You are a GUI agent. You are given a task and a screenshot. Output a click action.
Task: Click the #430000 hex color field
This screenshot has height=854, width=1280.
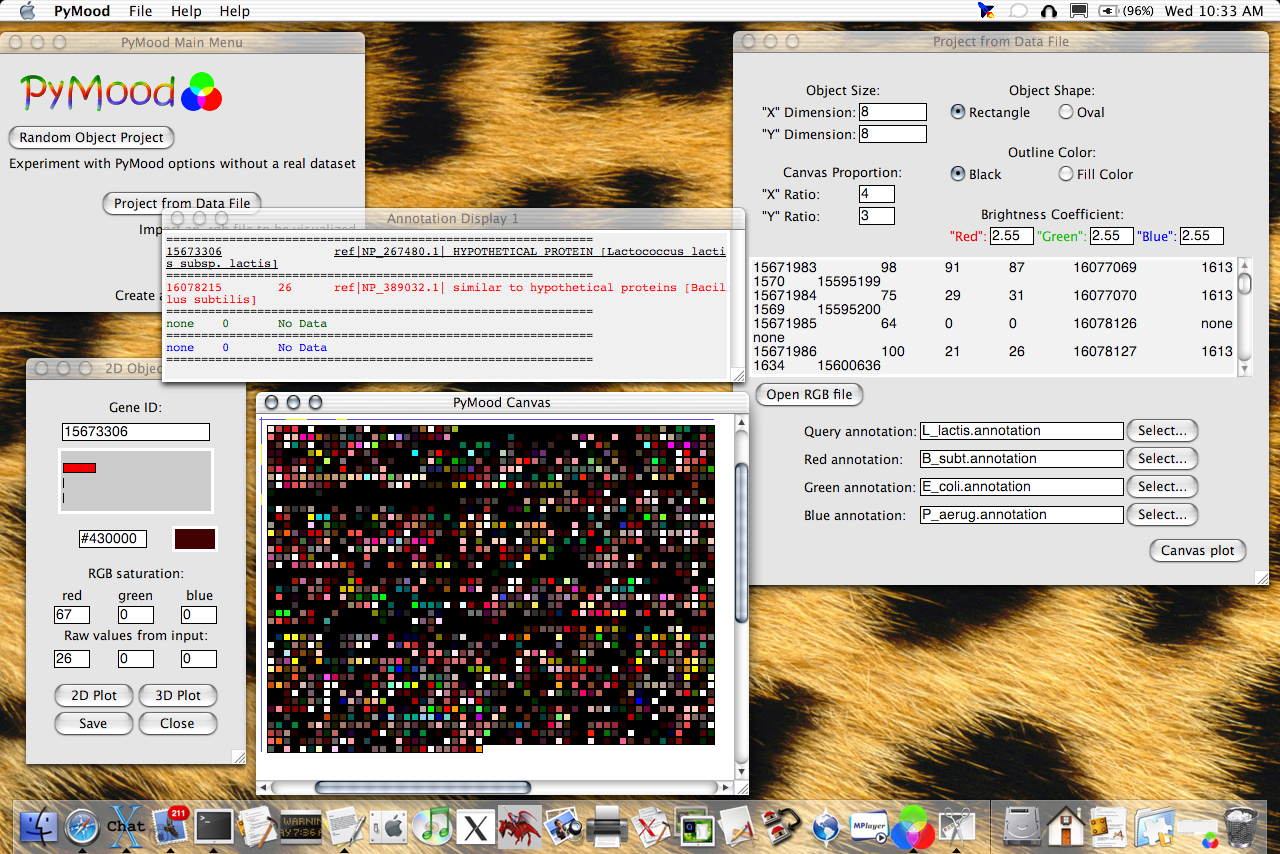click(x=113, y=539)
